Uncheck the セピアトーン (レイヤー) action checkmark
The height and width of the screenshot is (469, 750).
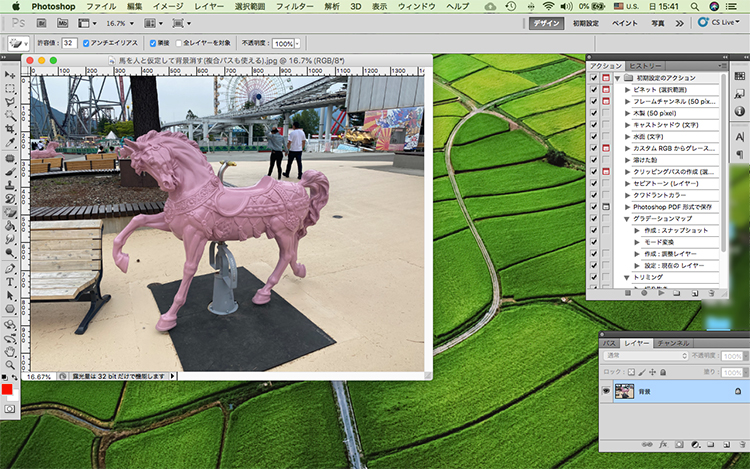[594, 184]
